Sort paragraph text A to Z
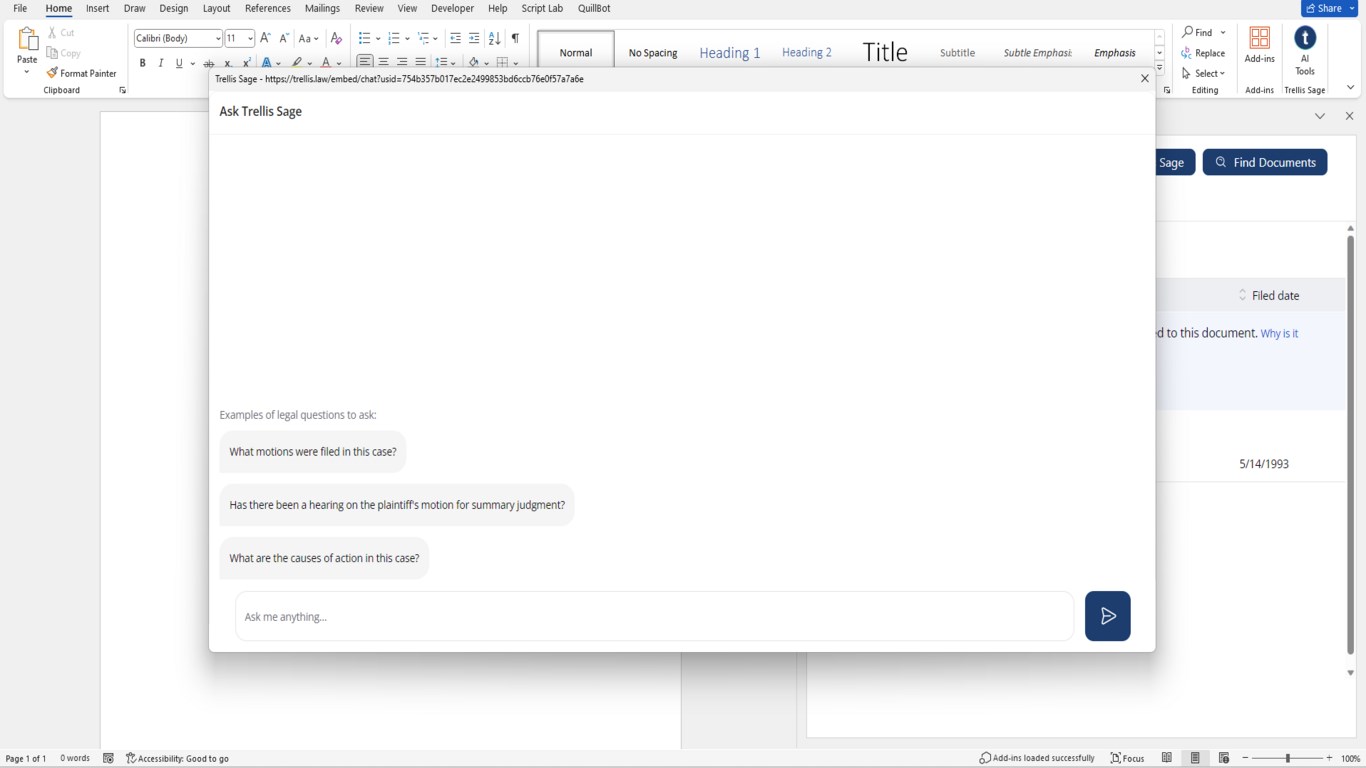 point(494,38)
